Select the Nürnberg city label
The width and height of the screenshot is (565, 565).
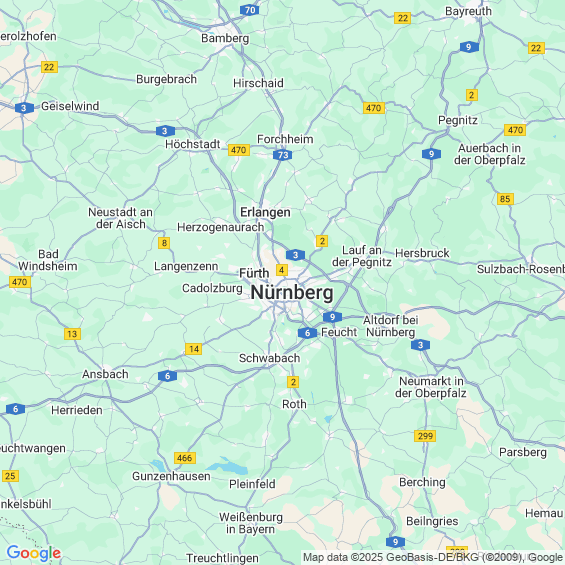pos(292,292)
